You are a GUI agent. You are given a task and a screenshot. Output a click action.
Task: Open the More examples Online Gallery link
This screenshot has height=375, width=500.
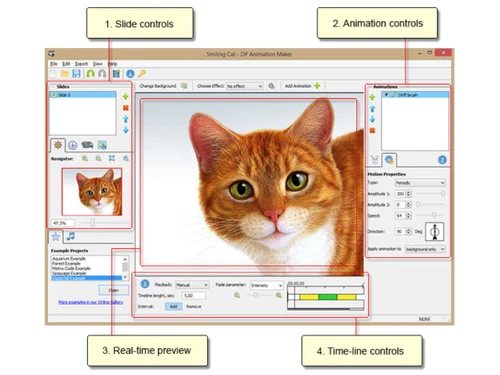tap(91, 302)
